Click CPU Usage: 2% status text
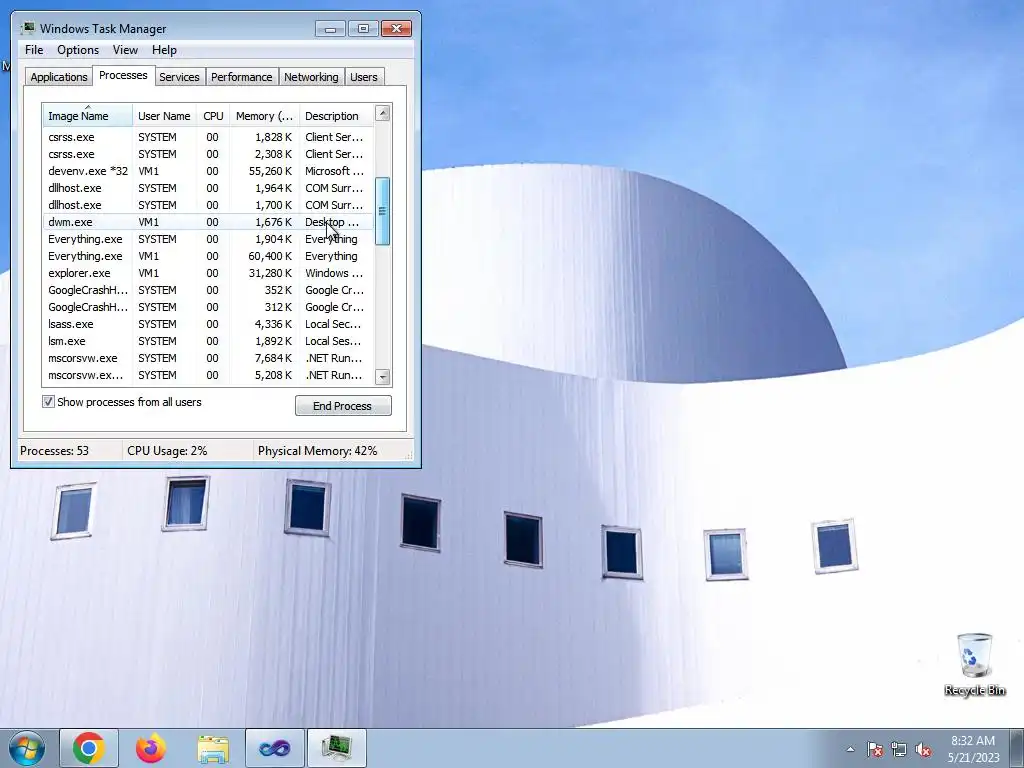 (167, 451)
